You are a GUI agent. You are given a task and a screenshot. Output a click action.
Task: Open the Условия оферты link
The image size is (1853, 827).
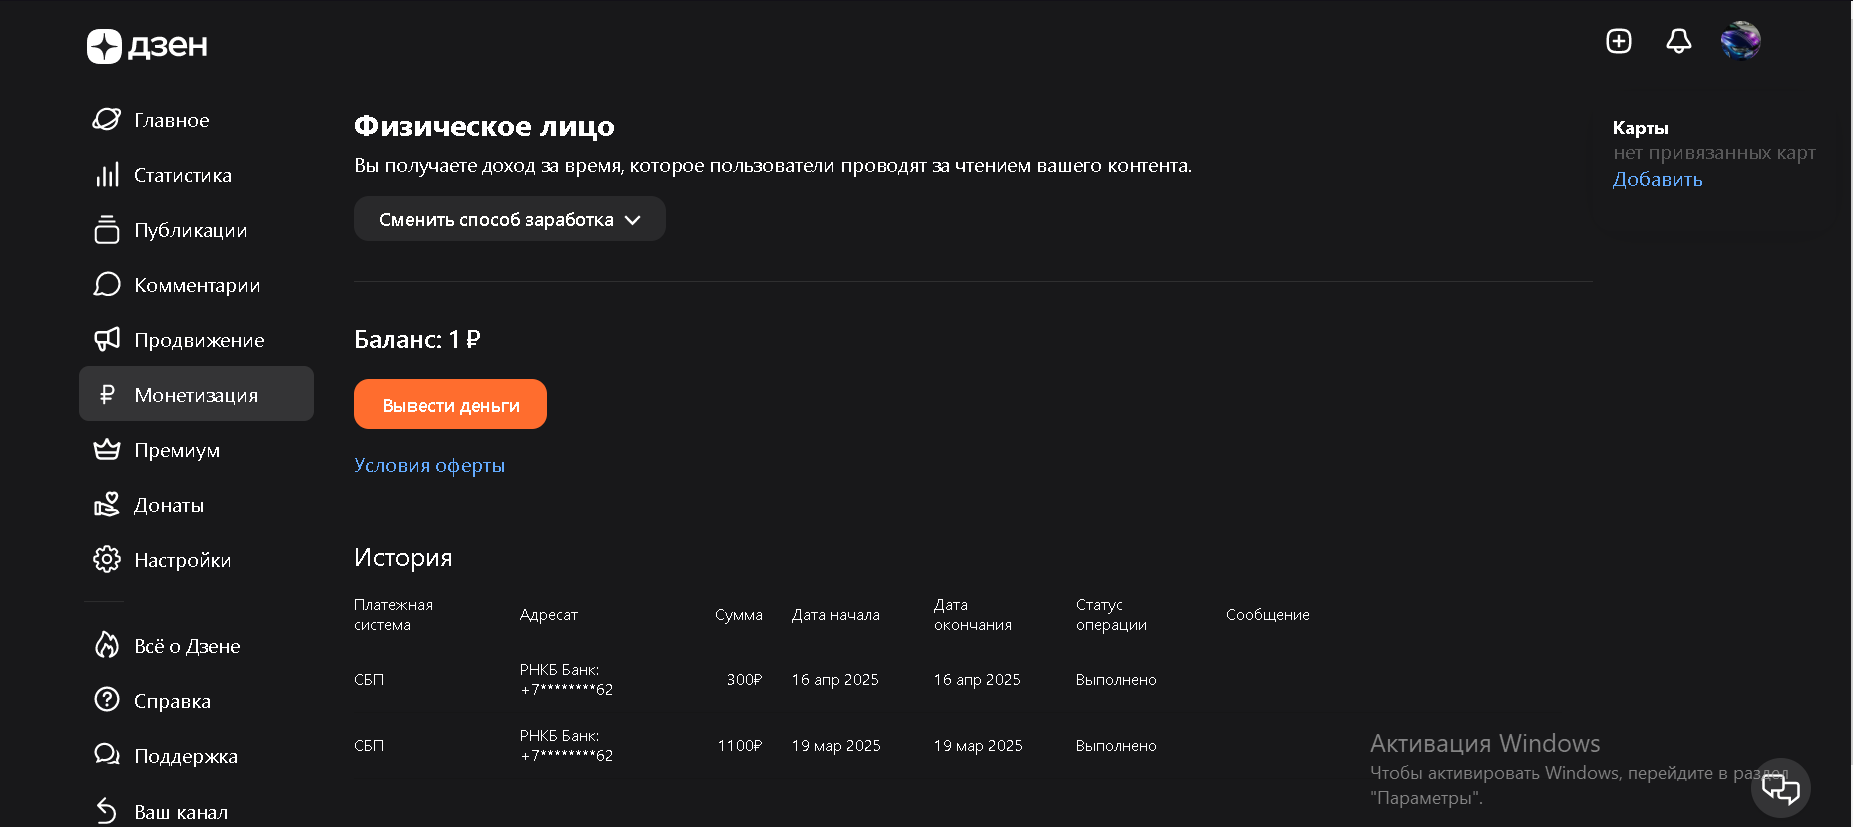[429, 466]
